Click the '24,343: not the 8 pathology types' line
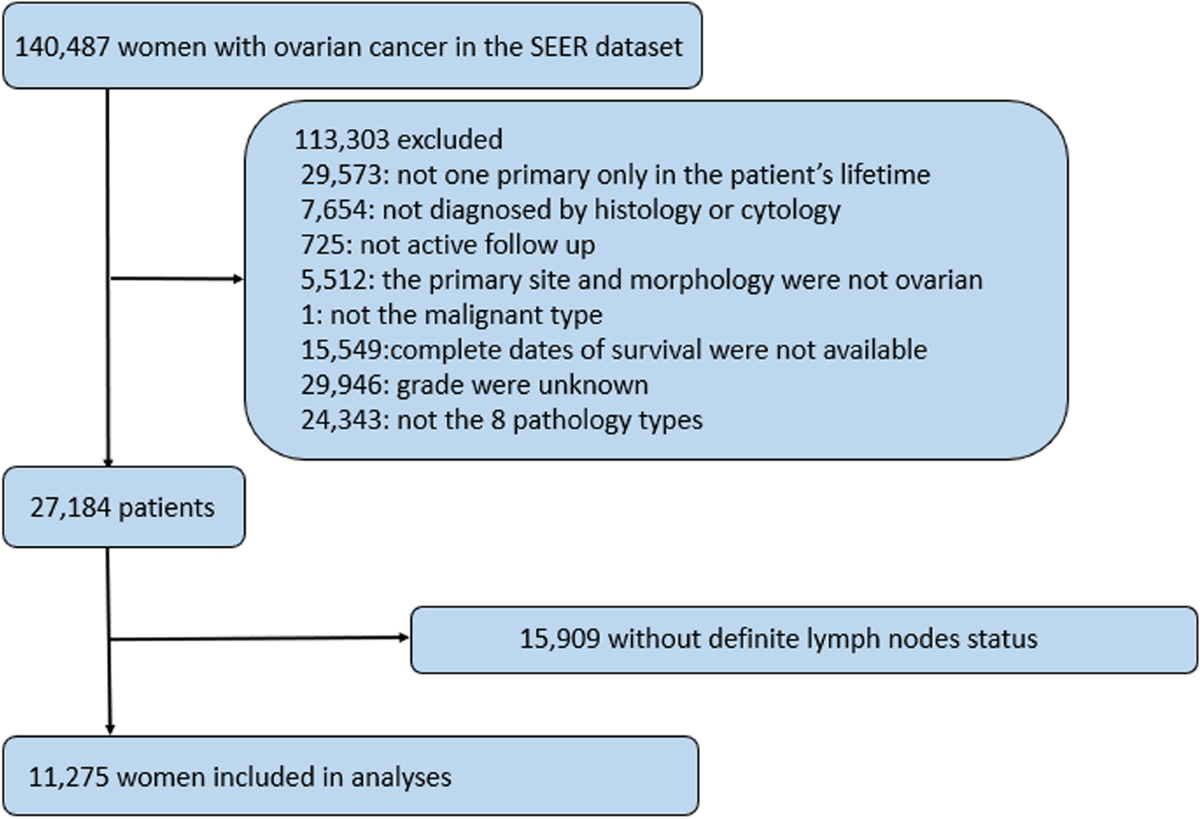 coord(501,420)
